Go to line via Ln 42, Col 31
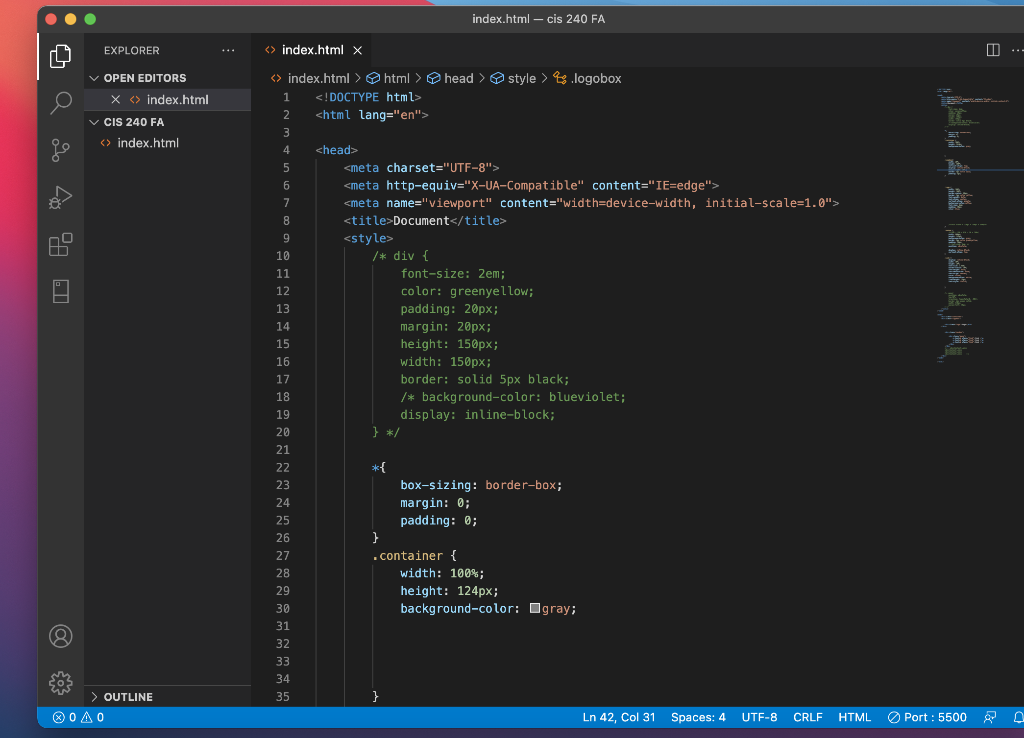 click(618, 717)
